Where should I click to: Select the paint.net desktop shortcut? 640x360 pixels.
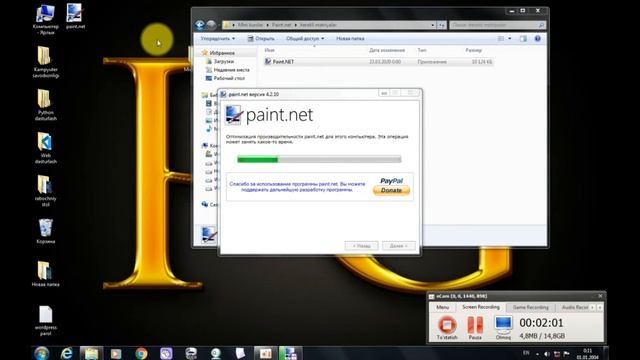point(75,16)
